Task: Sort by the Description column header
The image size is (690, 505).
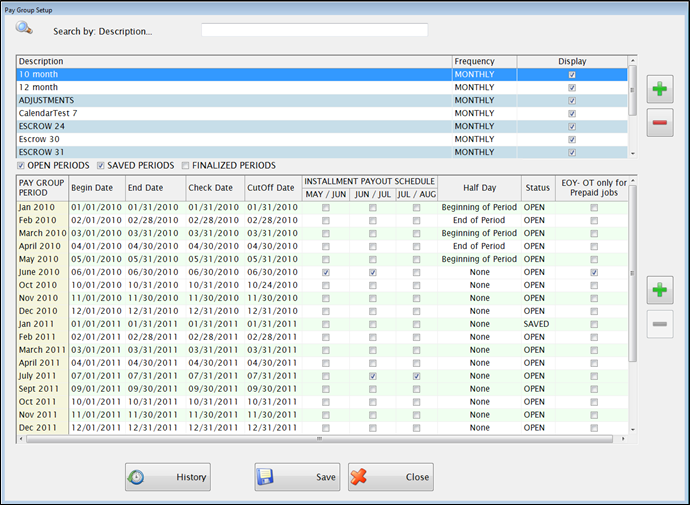Action: [234, 62]
